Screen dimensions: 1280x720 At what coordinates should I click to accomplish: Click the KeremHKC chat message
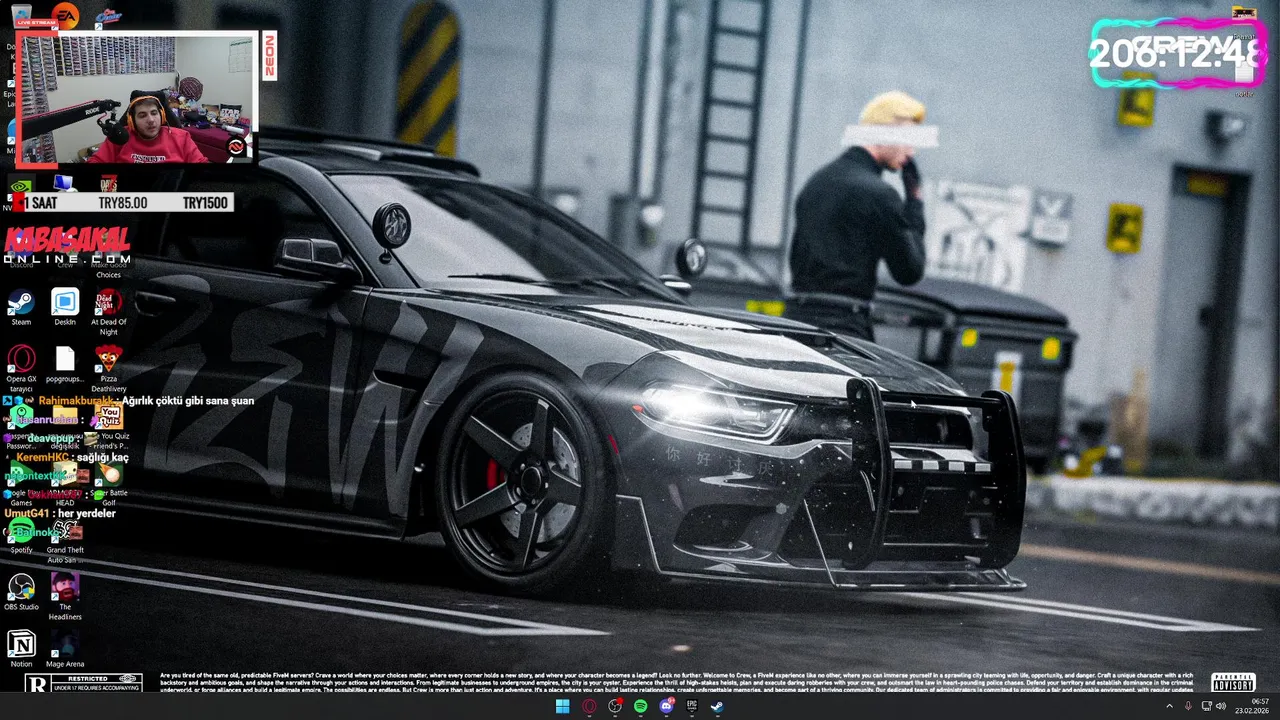coord(72,457)
